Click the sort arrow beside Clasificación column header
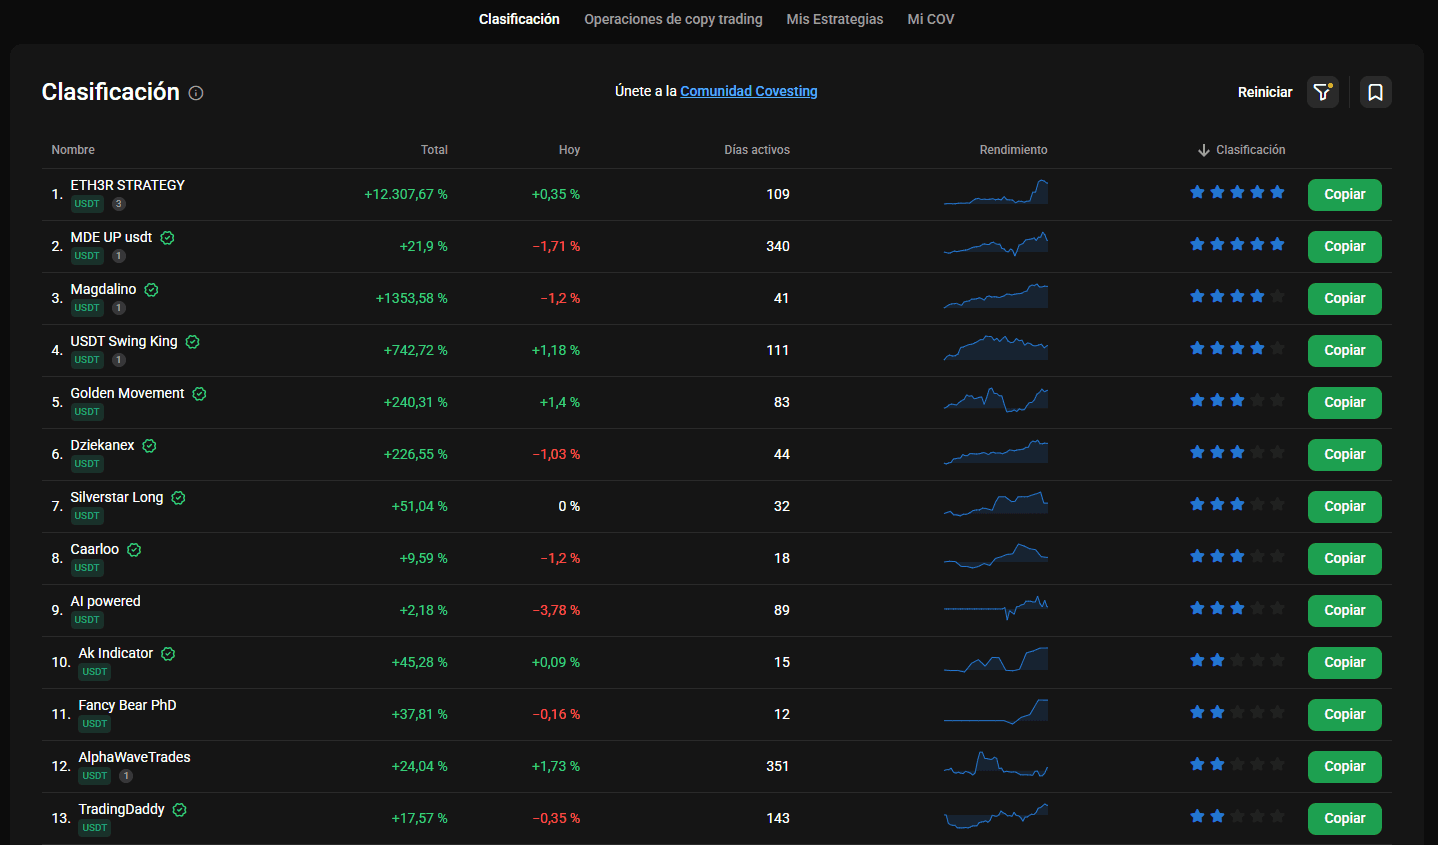Image resolution: width=1438 pixels, height=845 pixels. click(x=1204, y=150)
